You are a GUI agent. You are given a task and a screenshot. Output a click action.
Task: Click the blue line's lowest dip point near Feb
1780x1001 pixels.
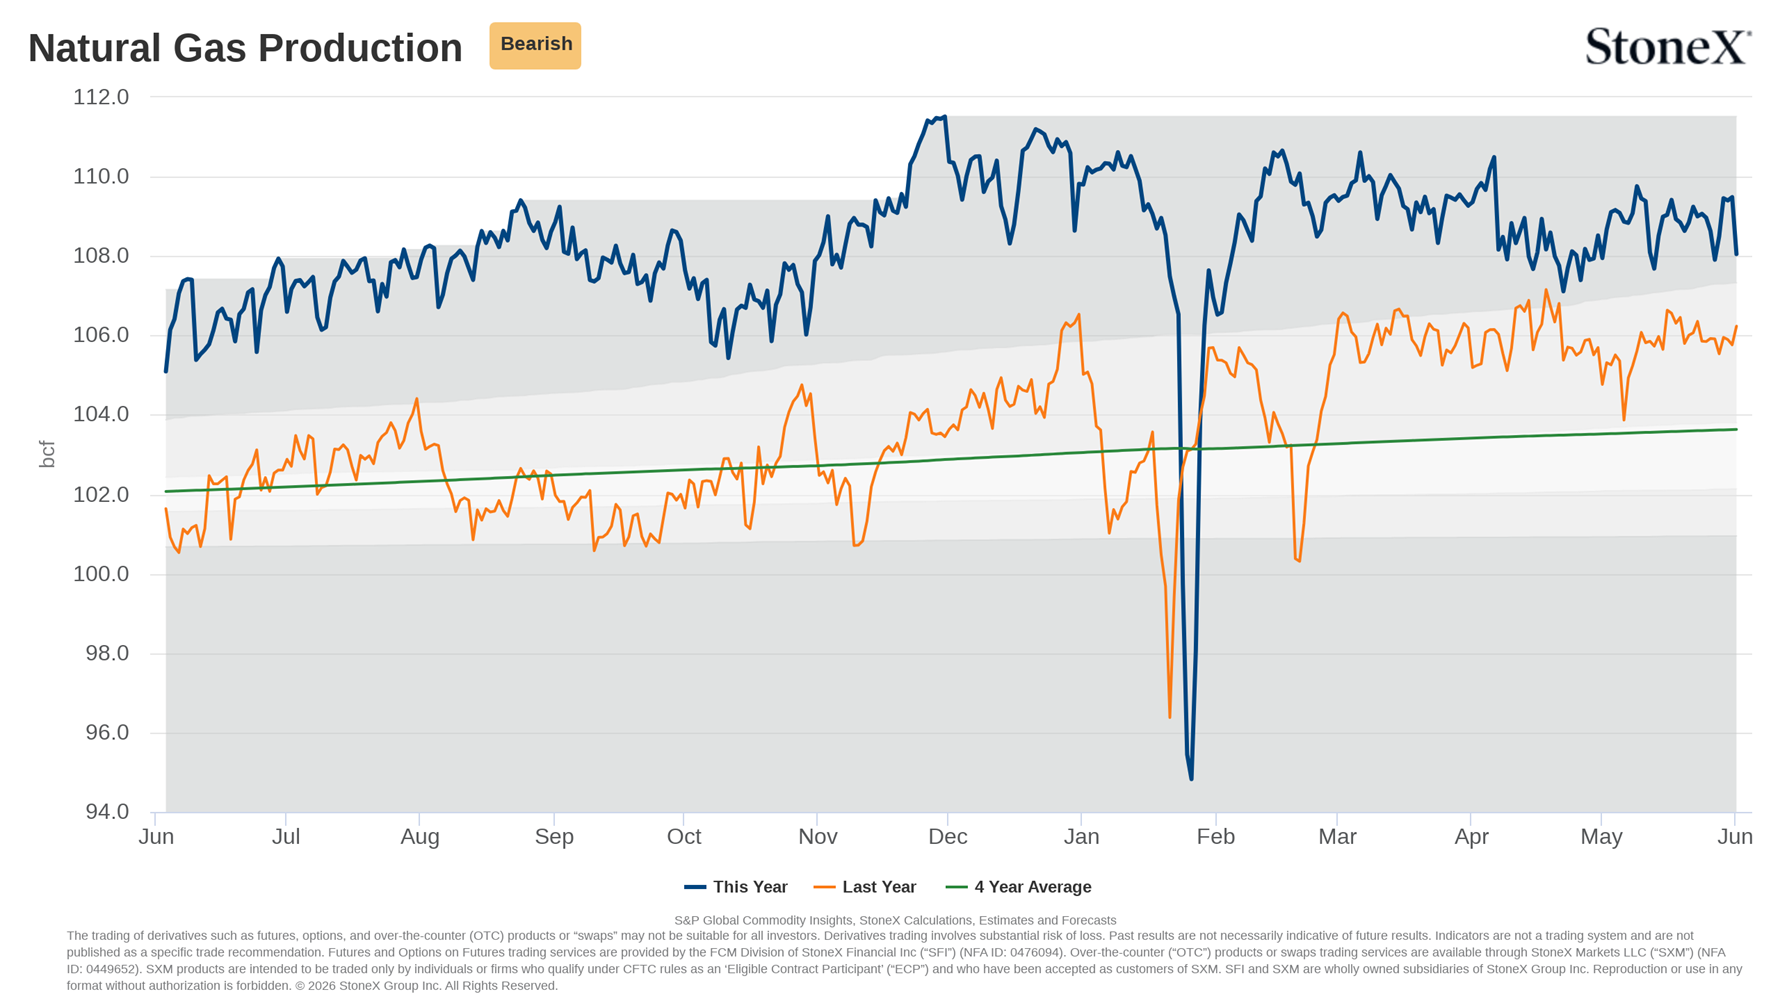pos(1191,778)
